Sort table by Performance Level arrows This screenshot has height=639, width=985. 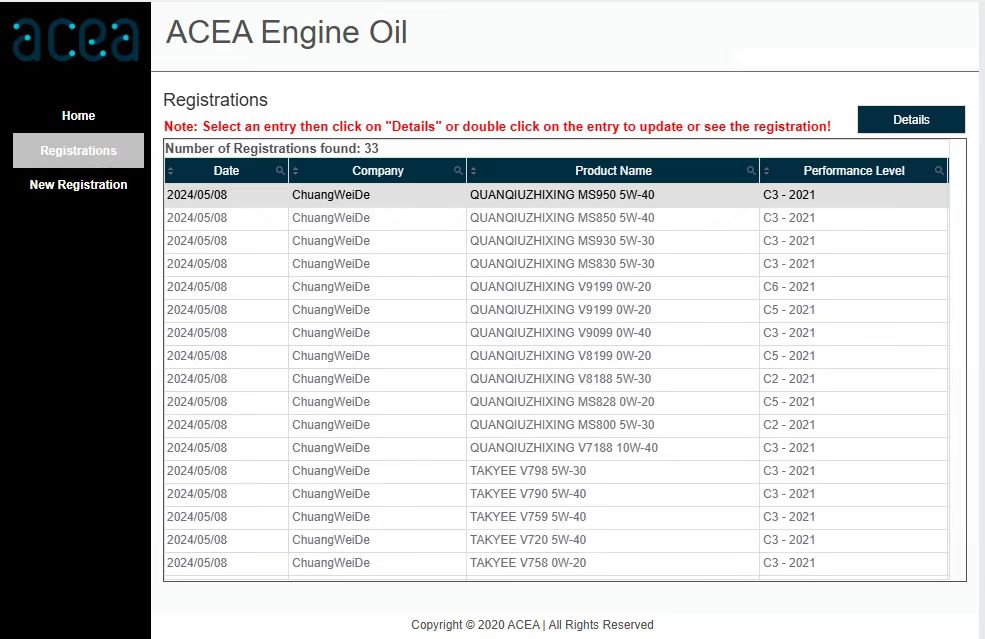point(766,171)
